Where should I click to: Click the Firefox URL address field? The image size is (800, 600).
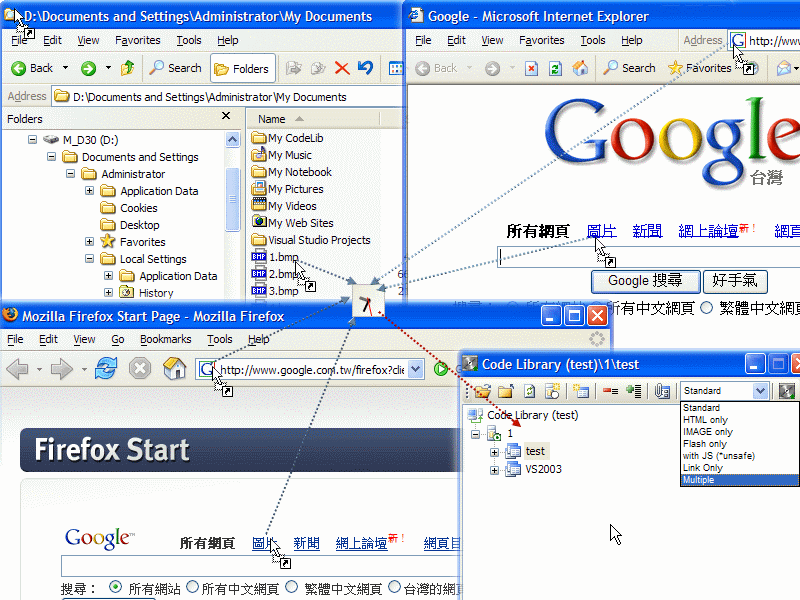click(x=312, y=369)
